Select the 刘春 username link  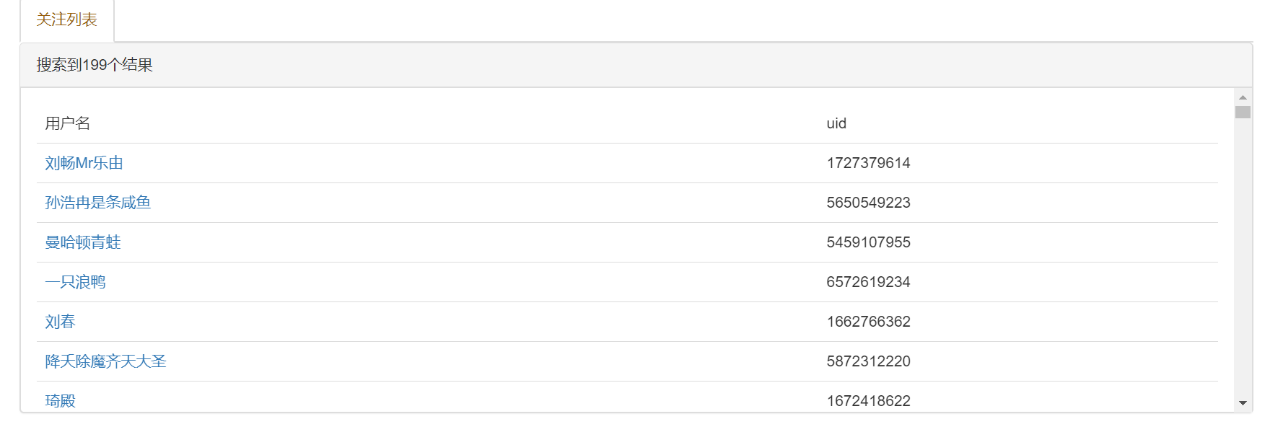(x=60, y=322)
